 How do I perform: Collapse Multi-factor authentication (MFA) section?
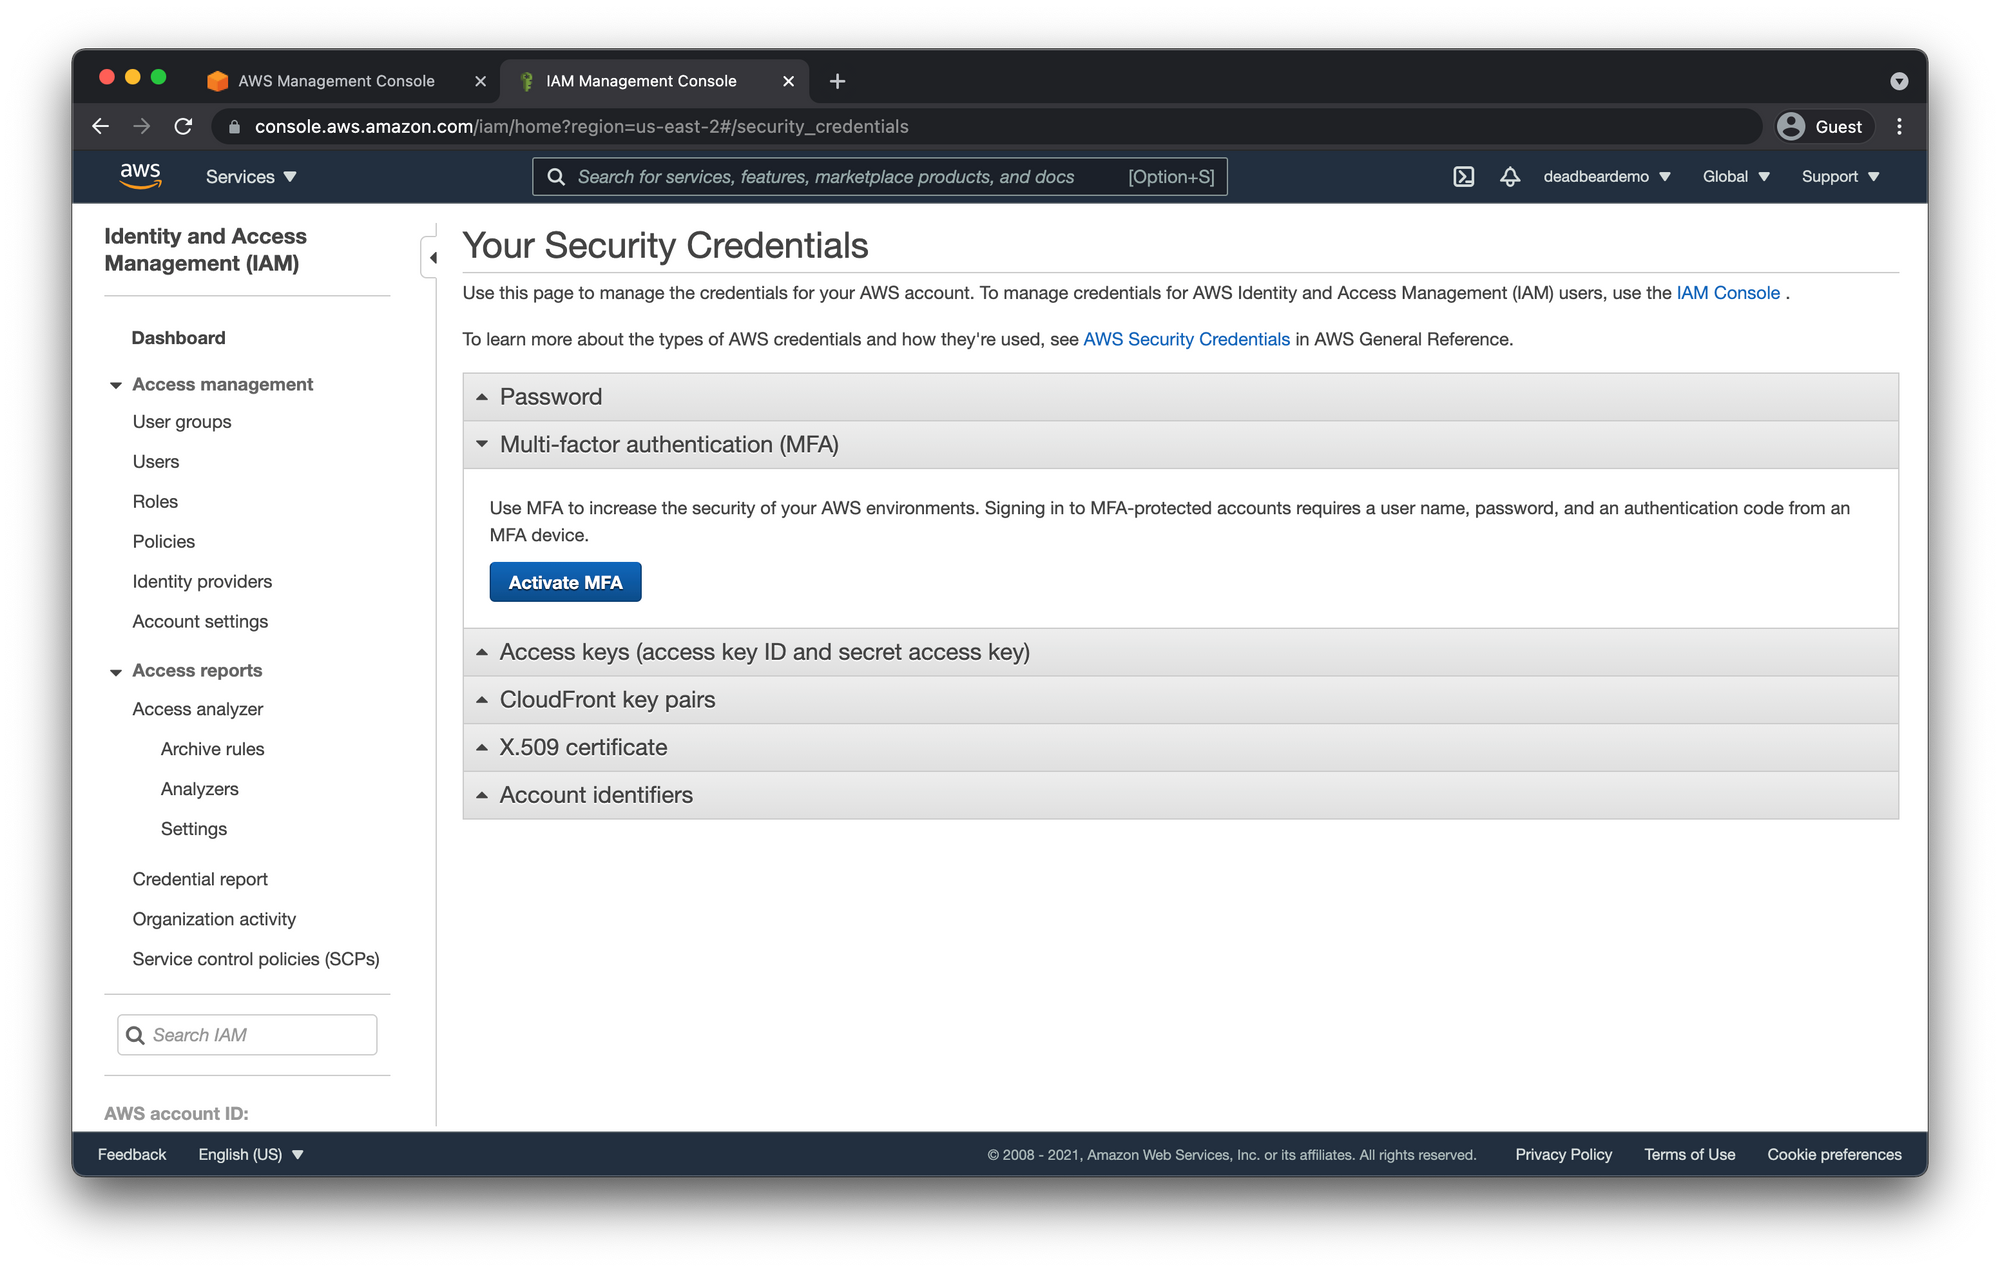(x=668, y=445)
